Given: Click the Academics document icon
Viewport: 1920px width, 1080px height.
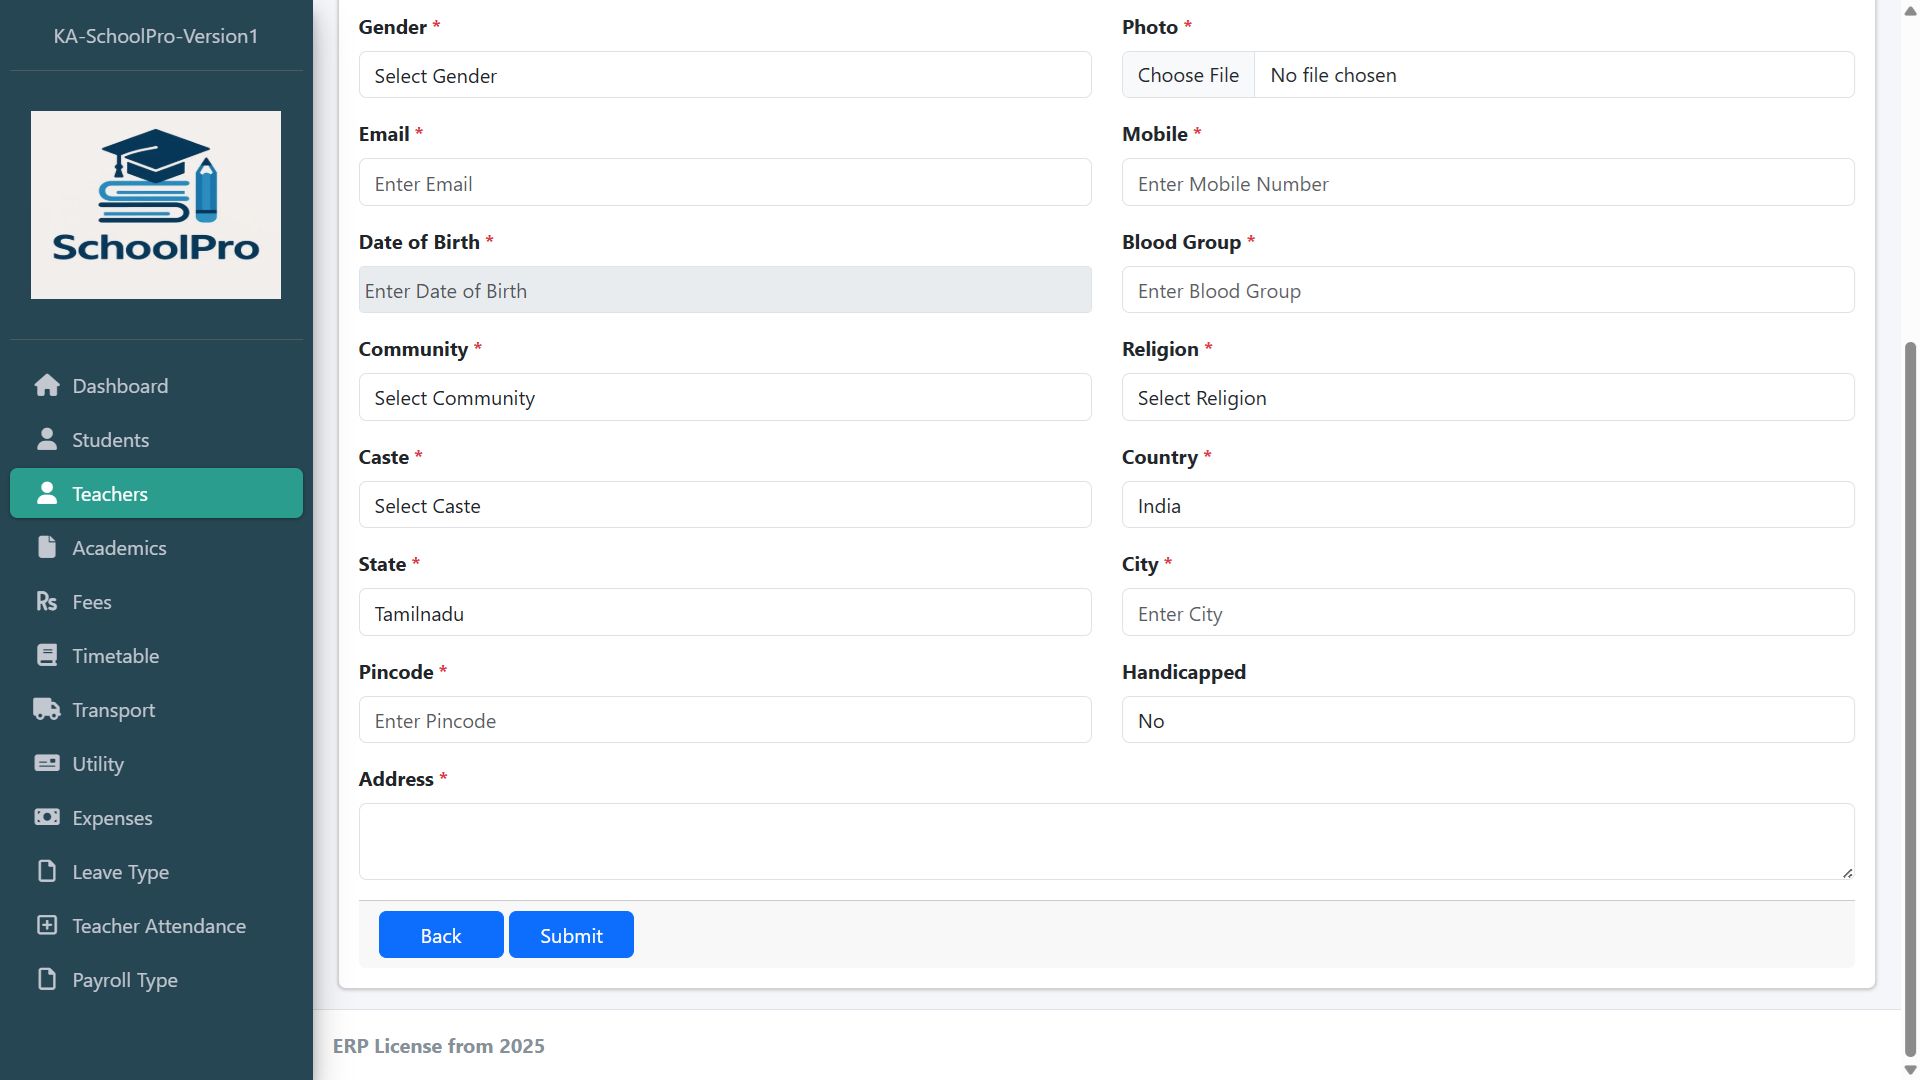Looking at the screenshot, I should pyautogui.click(x=47, y=548).
